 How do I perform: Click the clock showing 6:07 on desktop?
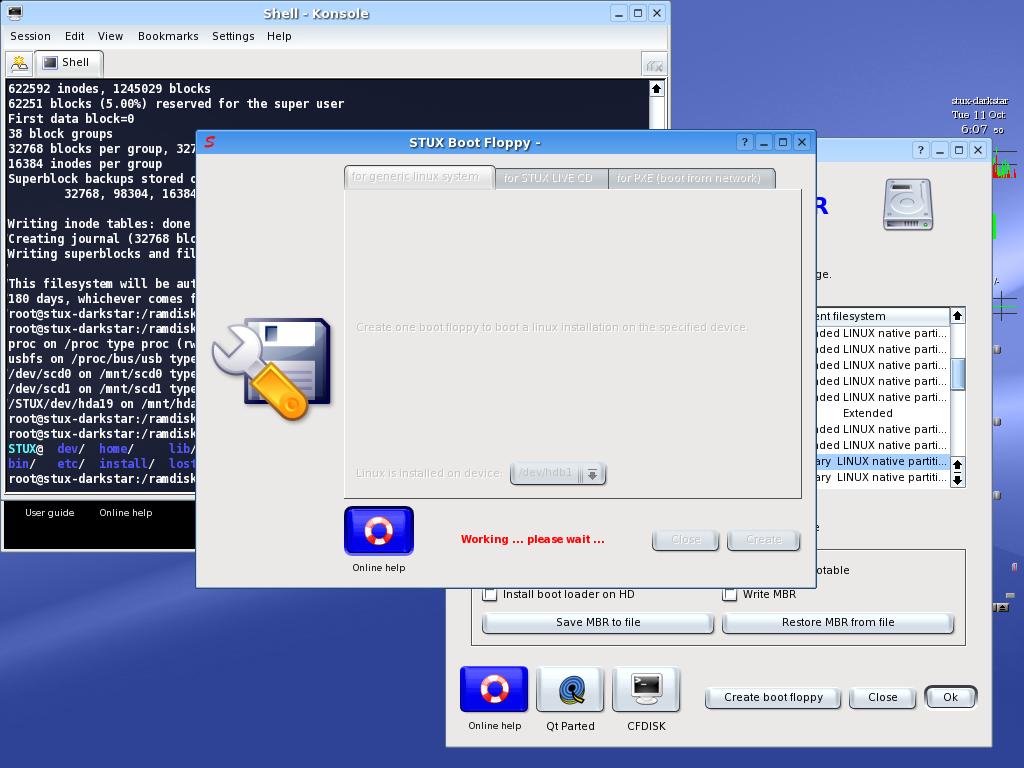974,129
